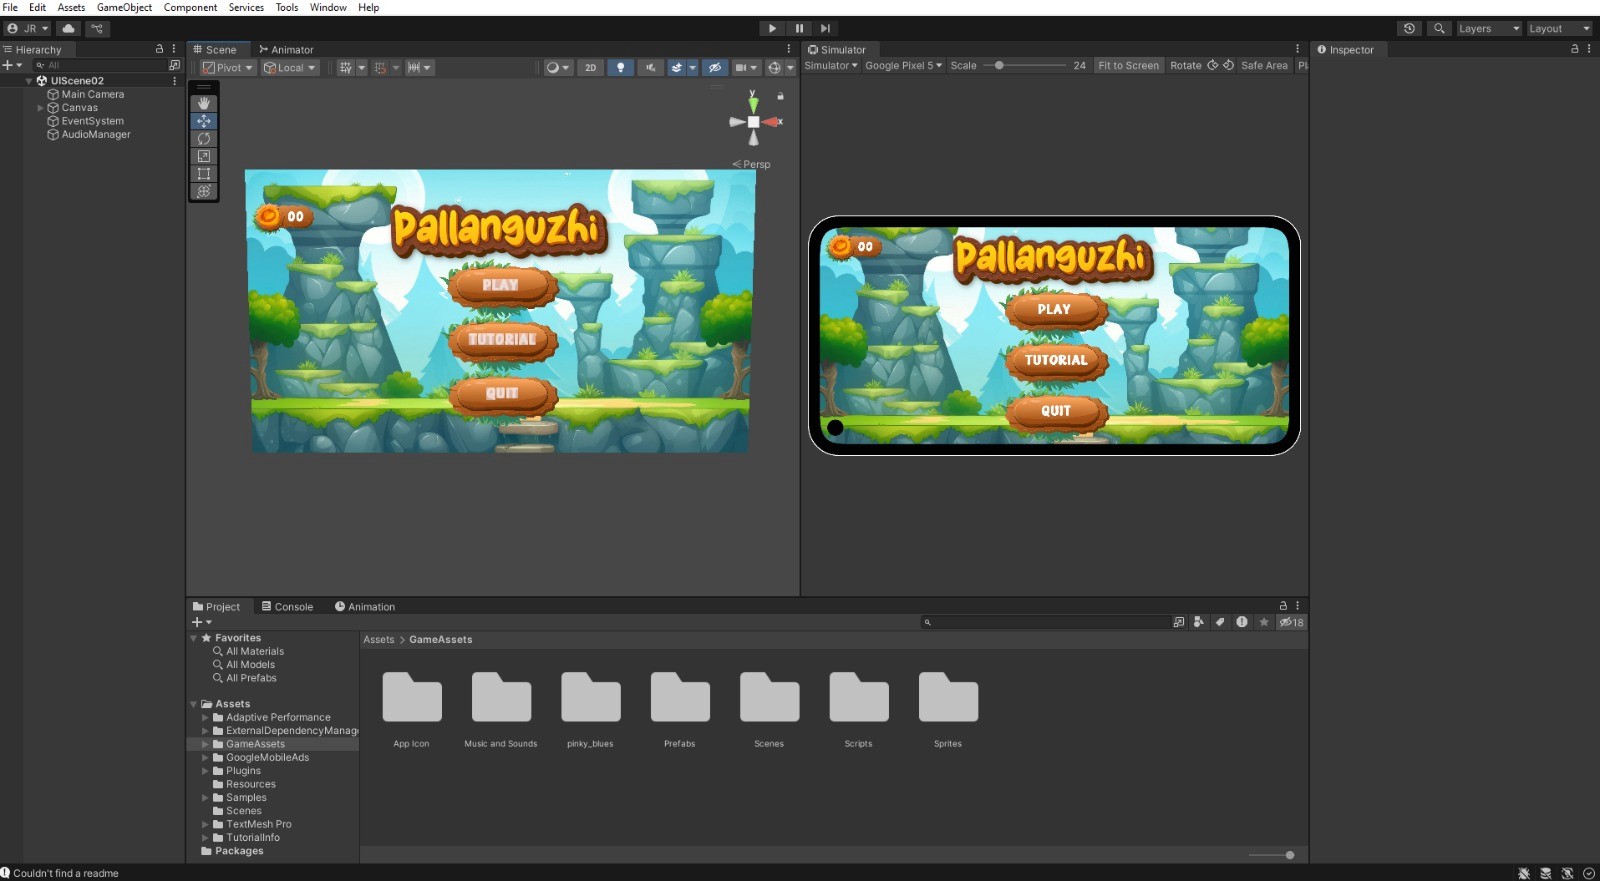
Task: Click Fit to Screen button
Action: pos(1128,65)
